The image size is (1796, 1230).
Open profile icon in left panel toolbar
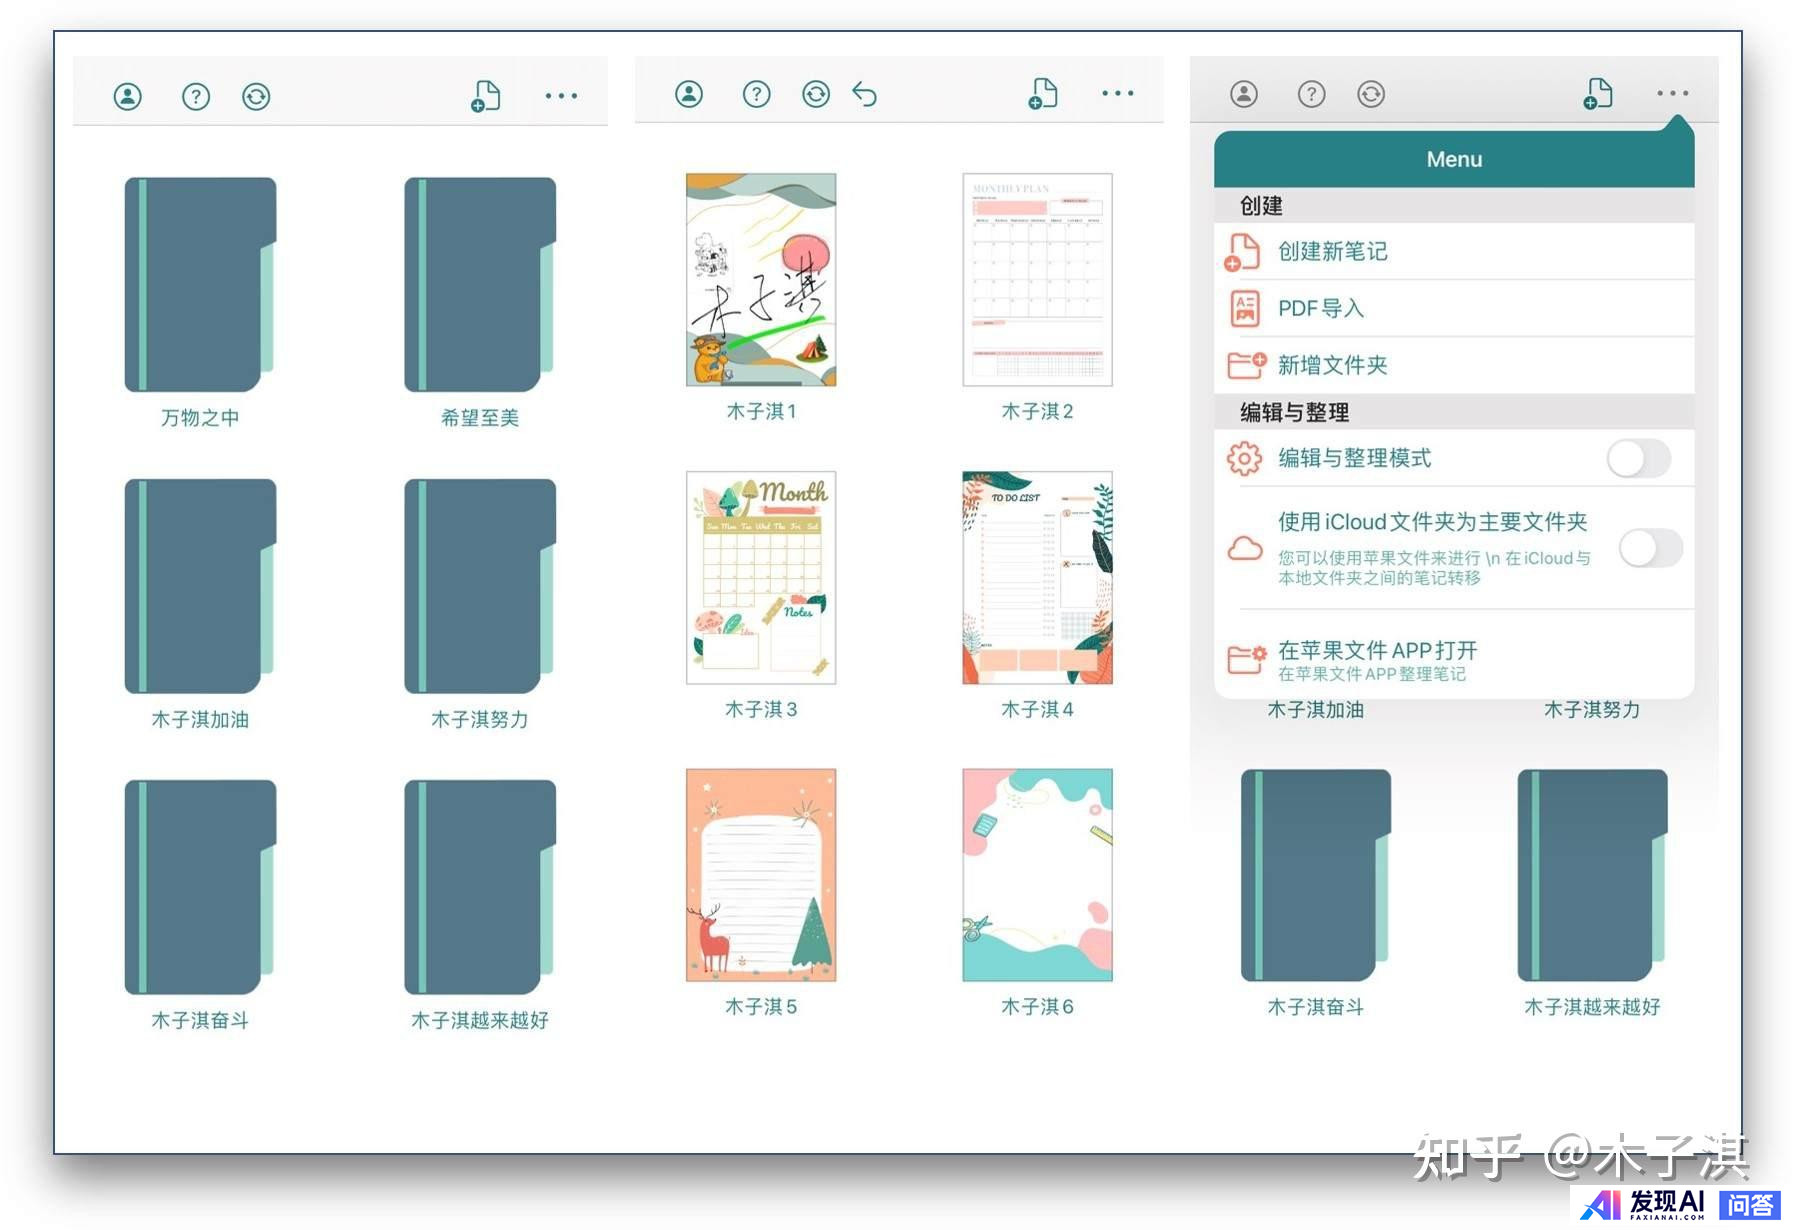[128, 97]
